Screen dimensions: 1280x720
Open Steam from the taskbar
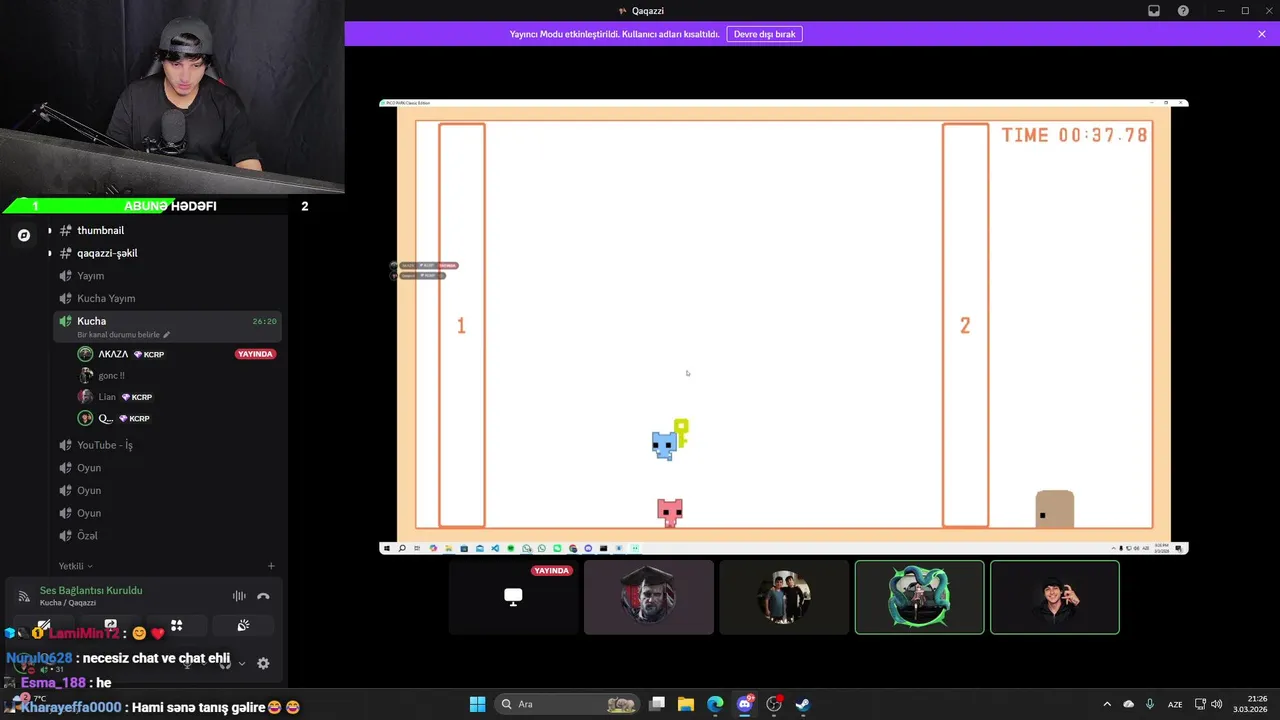tap(802, 704)
